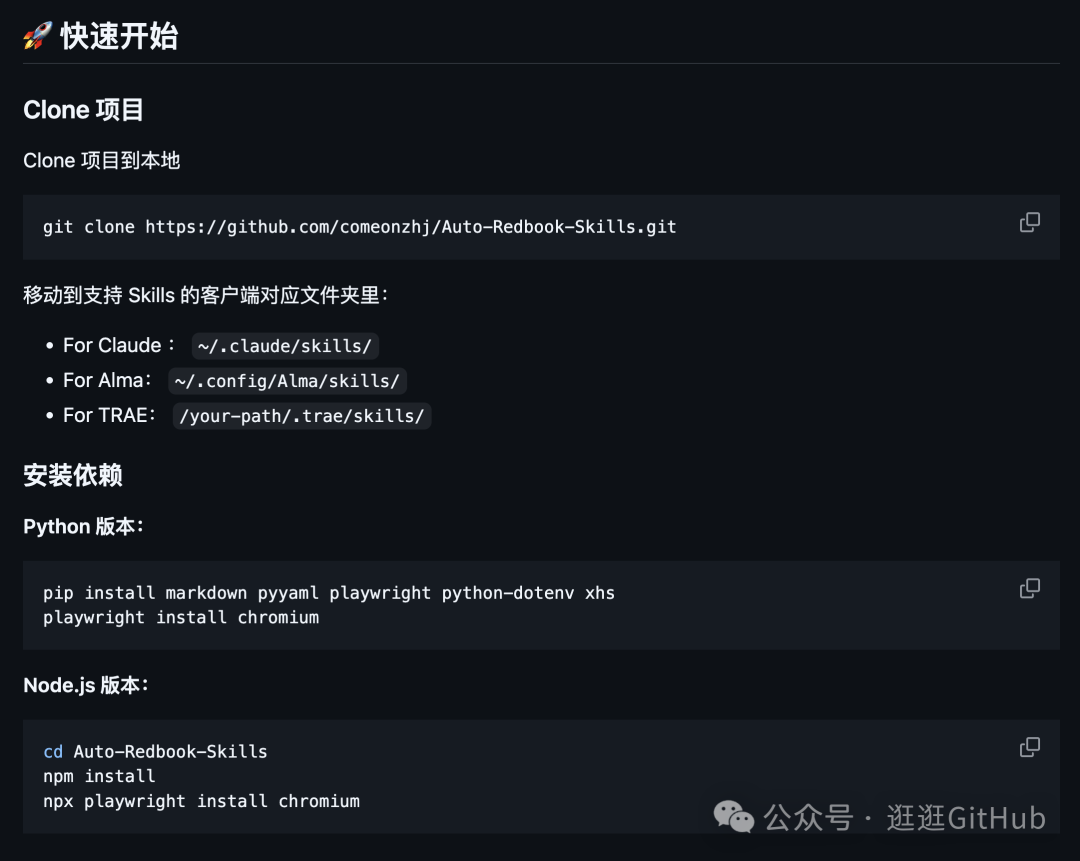1080x861 pixels.
Task: Click the '快速开始' section heading
Action: pyautogui.click(x=118, y=36)
